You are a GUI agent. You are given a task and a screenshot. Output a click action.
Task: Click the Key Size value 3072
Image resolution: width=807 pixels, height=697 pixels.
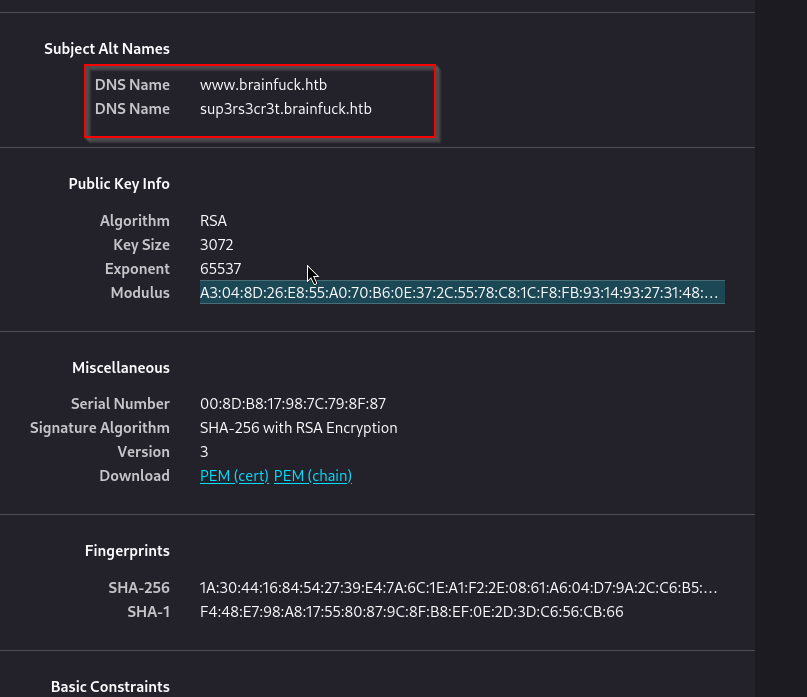point(216,245)
